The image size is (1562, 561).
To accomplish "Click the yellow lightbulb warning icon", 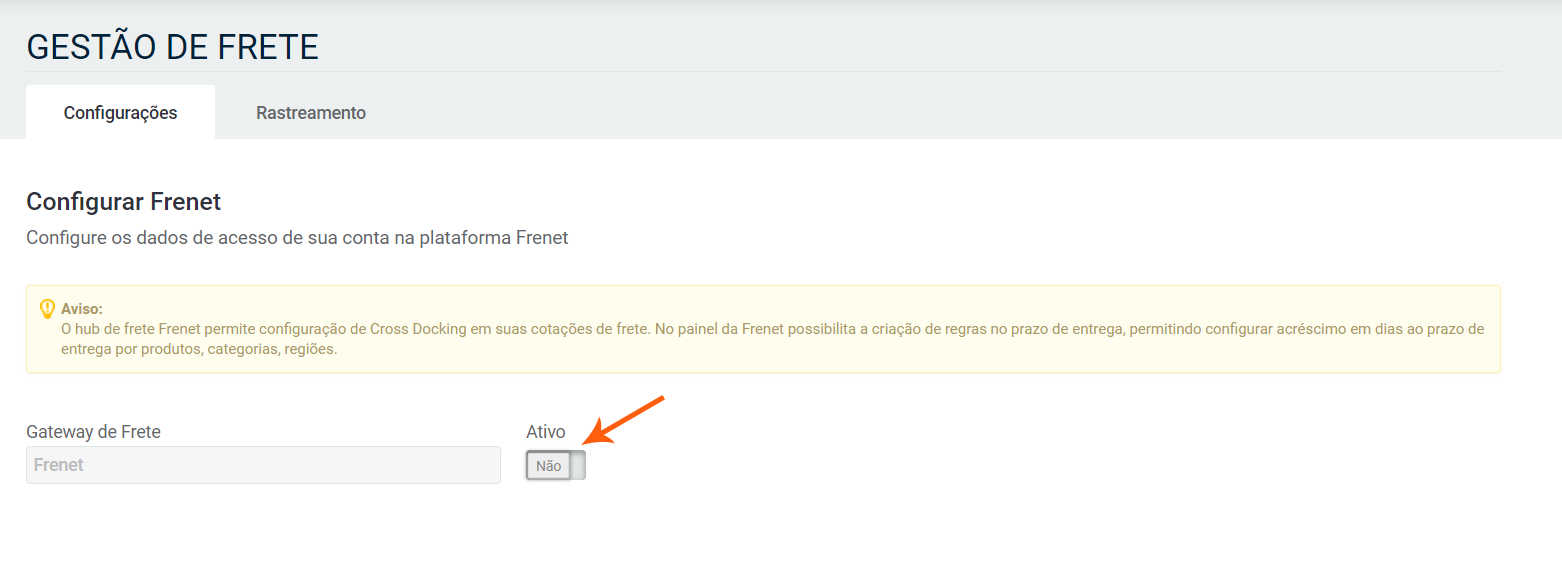I will tap(47, 309).
